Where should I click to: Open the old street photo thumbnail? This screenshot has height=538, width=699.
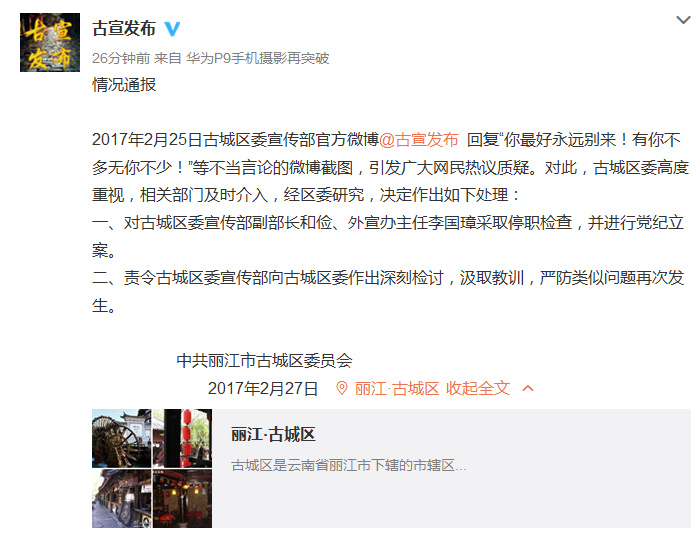(x=122, y=498)
